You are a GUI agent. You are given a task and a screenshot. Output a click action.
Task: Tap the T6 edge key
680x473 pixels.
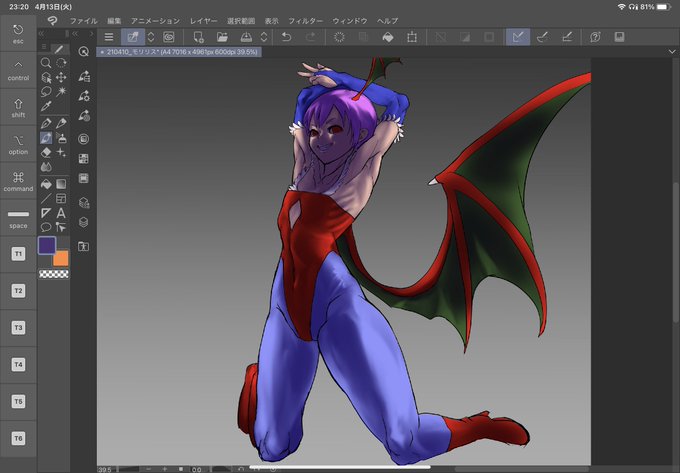[x=18, y=438]
